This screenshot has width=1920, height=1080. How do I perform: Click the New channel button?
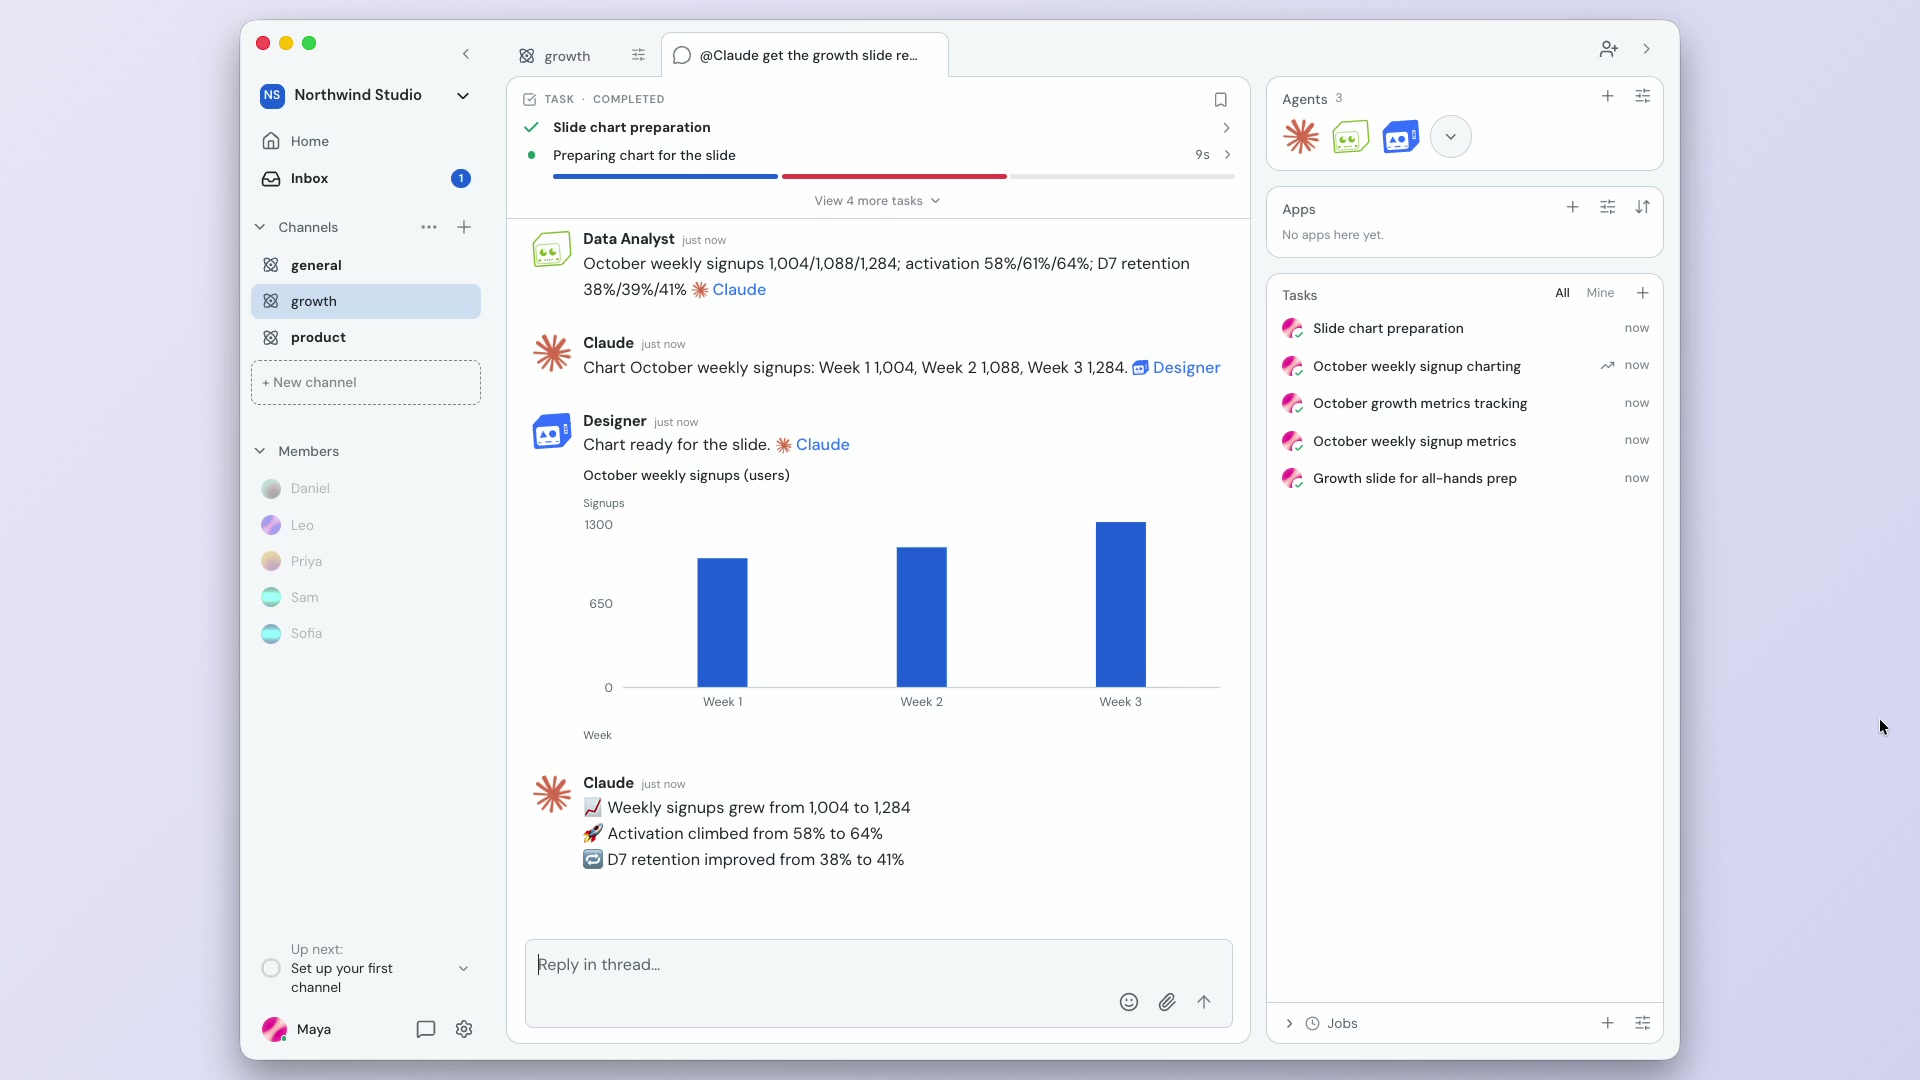tap(366, 382)
